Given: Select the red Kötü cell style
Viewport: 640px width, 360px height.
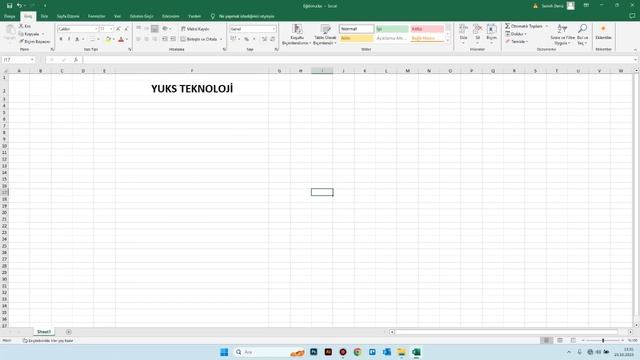Looking at the screenshot, I should tap(427, 29).
